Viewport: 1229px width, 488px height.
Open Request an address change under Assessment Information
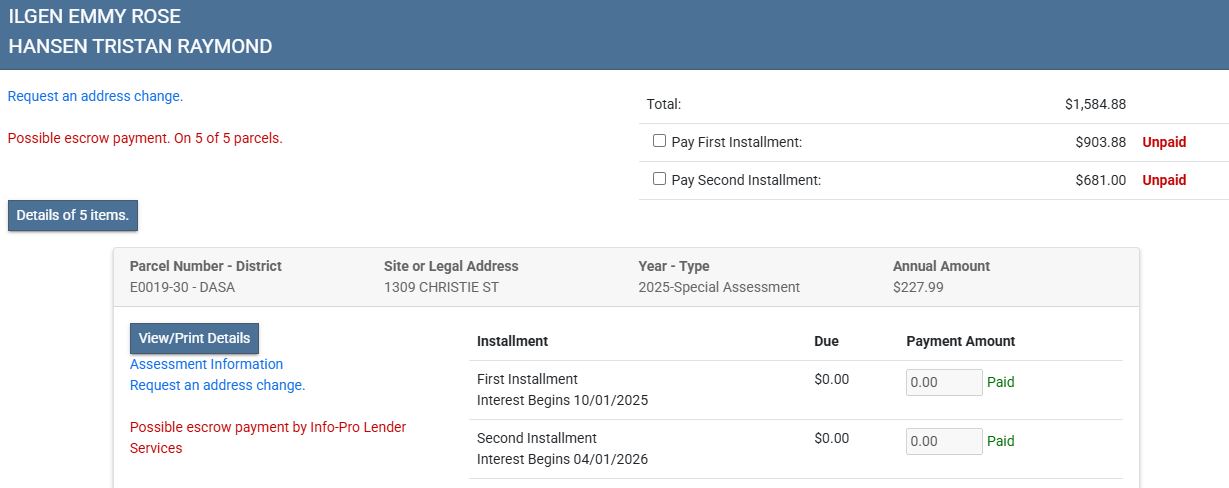point(217,385)
